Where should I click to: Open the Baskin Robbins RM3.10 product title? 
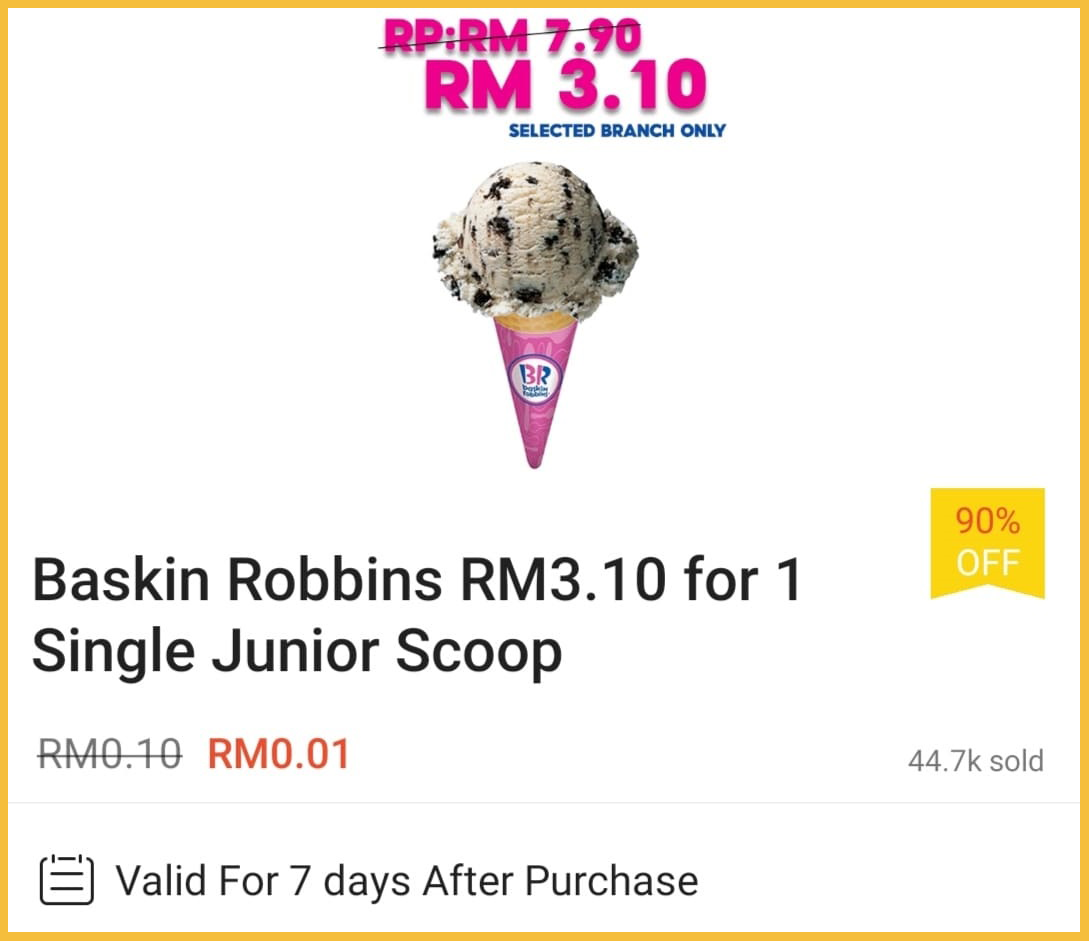[417, 615]
